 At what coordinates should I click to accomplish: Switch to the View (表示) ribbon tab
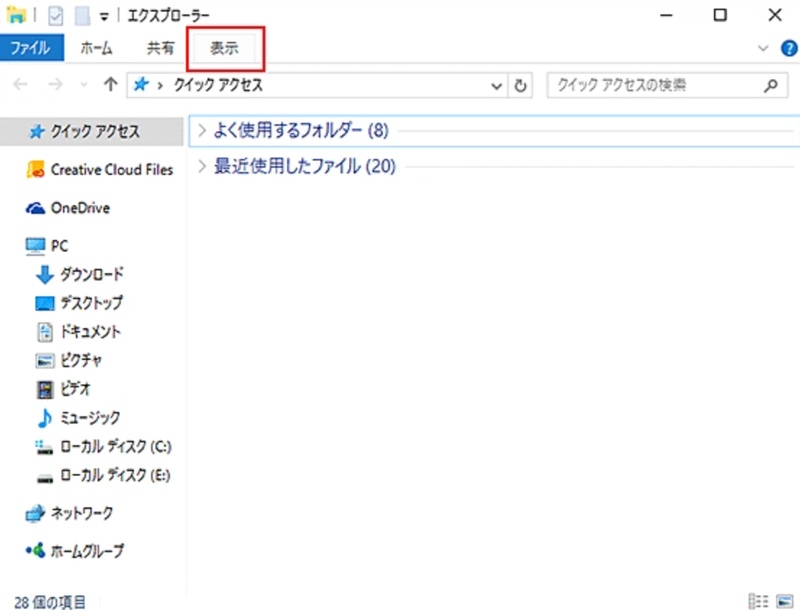point(222,47)
